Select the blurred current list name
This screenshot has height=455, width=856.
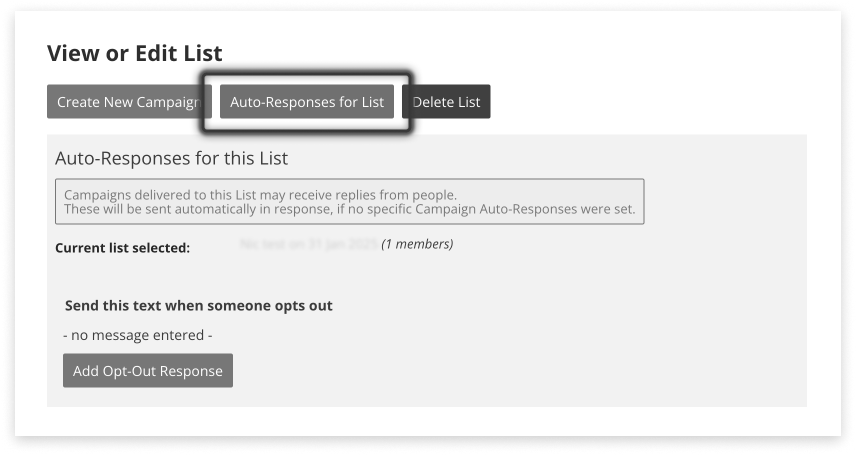[308, 244]
